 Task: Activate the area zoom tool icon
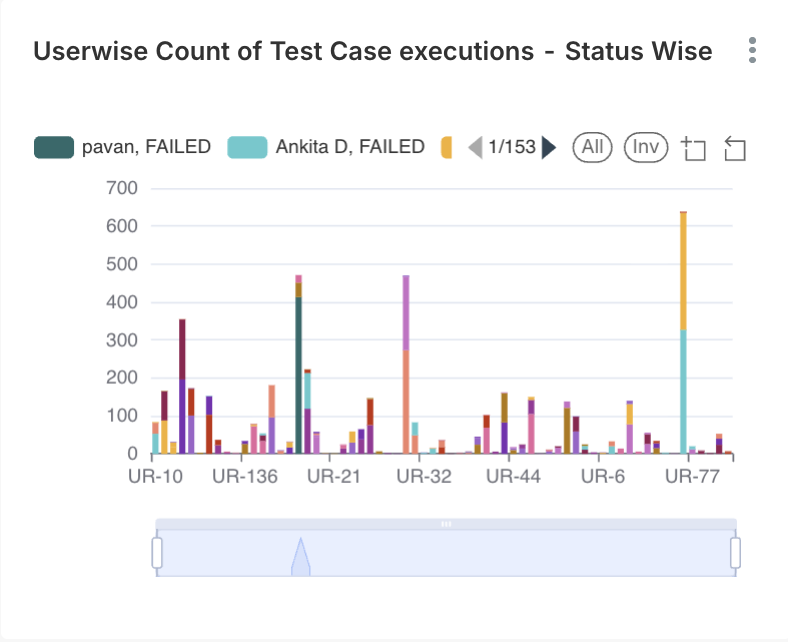pos(693,149)
